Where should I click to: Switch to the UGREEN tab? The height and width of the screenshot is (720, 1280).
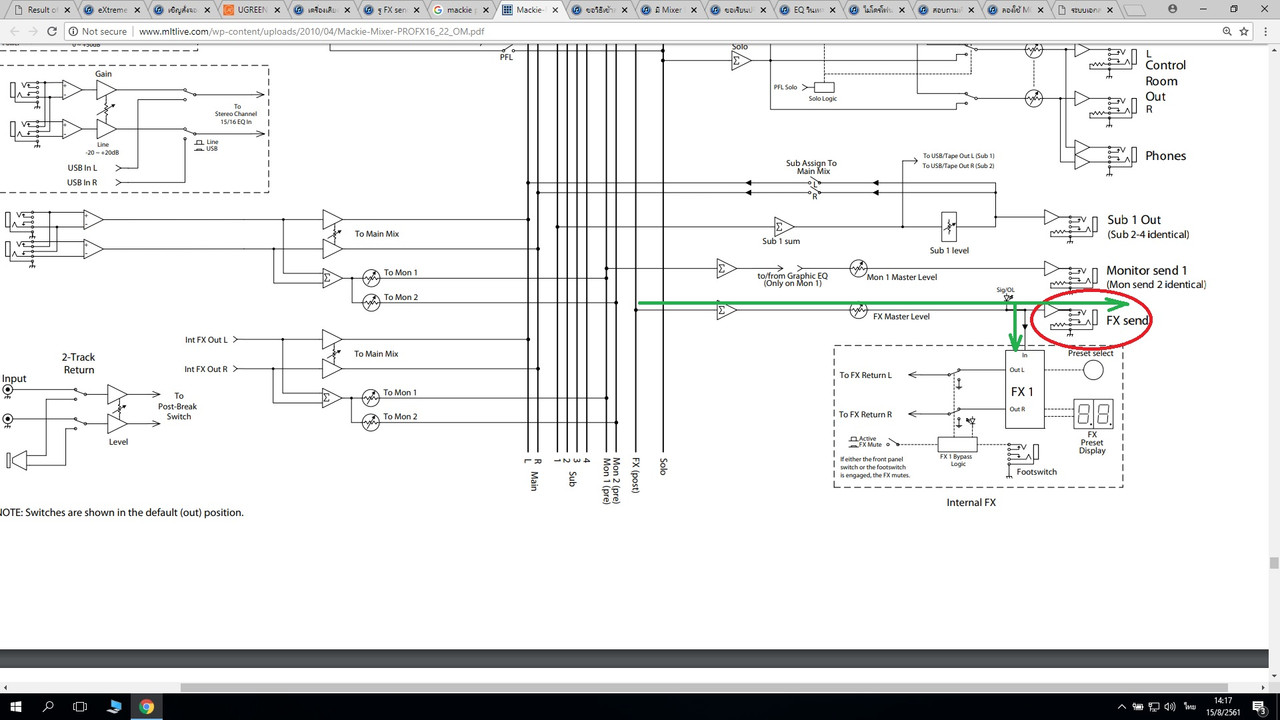point(252,10)
